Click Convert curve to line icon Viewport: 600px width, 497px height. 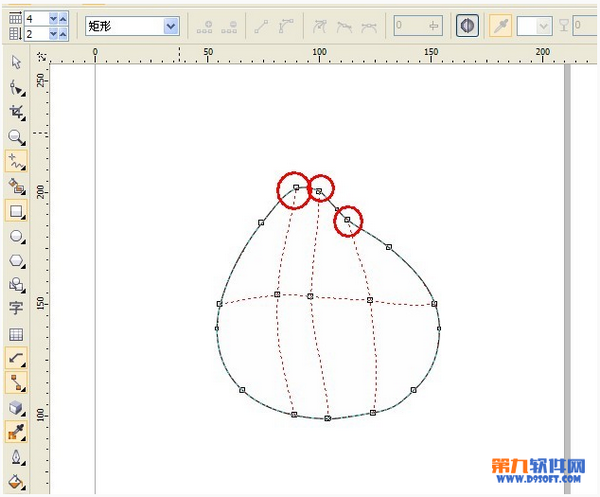coord(261,27)
